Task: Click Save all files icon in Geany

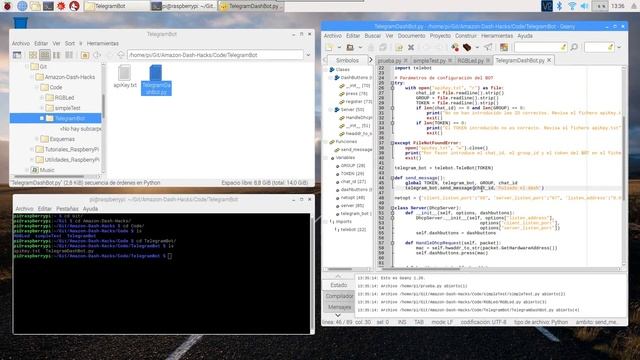Action: coord(383,48)
